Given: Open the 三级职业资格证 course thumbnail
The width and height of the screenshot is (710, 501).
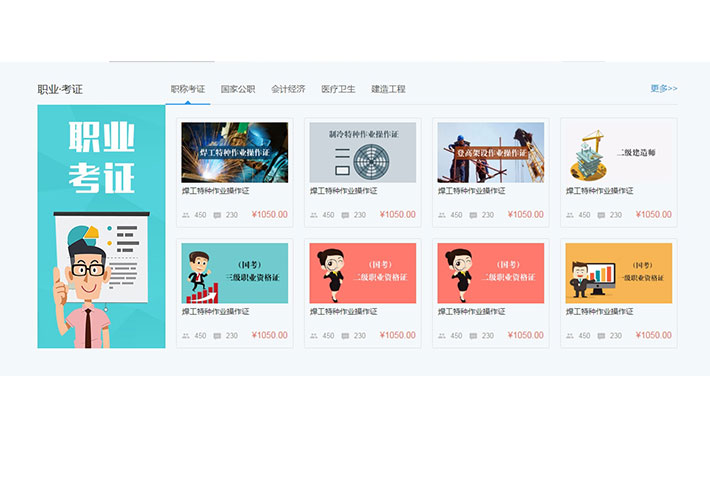Looking at the screenshot, I should [x=234, y=273].
